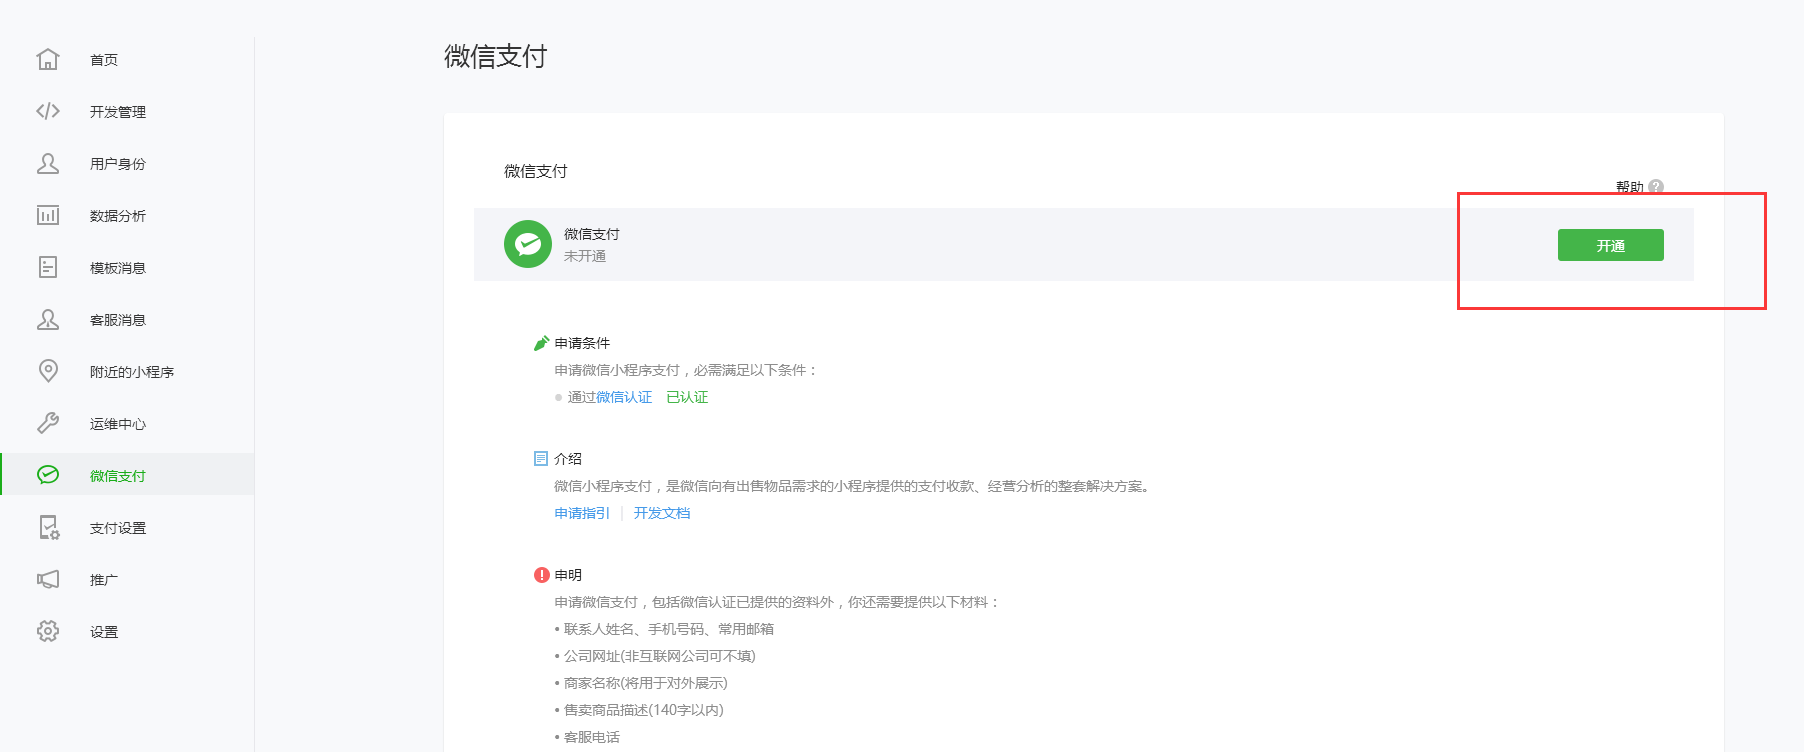
Task: Click the 申请条件 heading
Action: point(582,343)
